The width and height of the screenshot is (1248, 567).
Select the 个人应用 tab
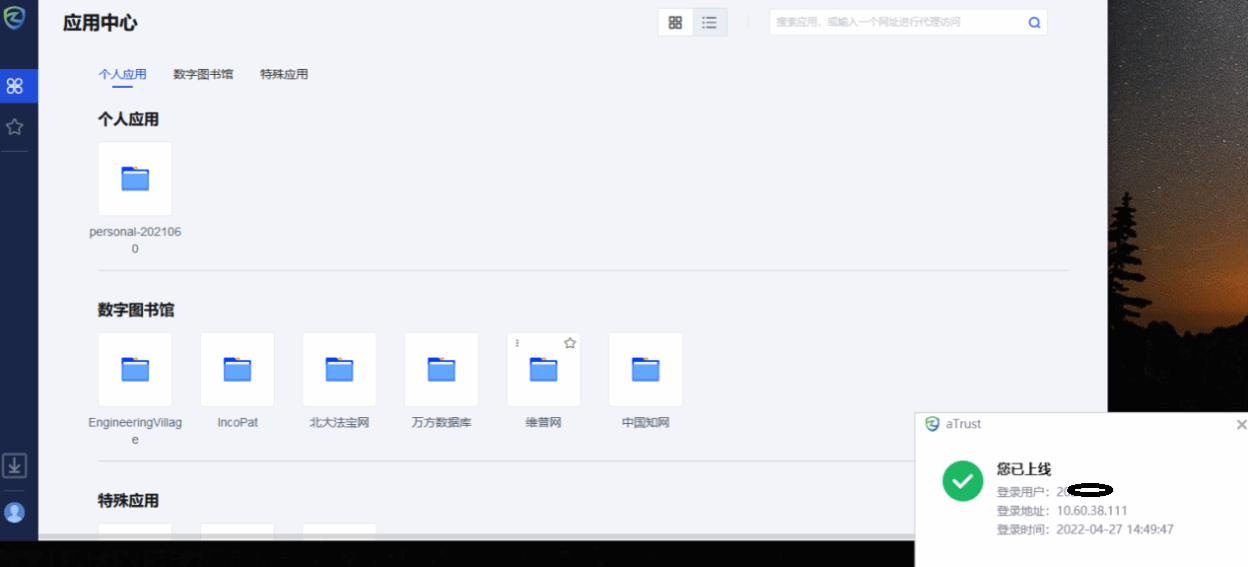123,74
